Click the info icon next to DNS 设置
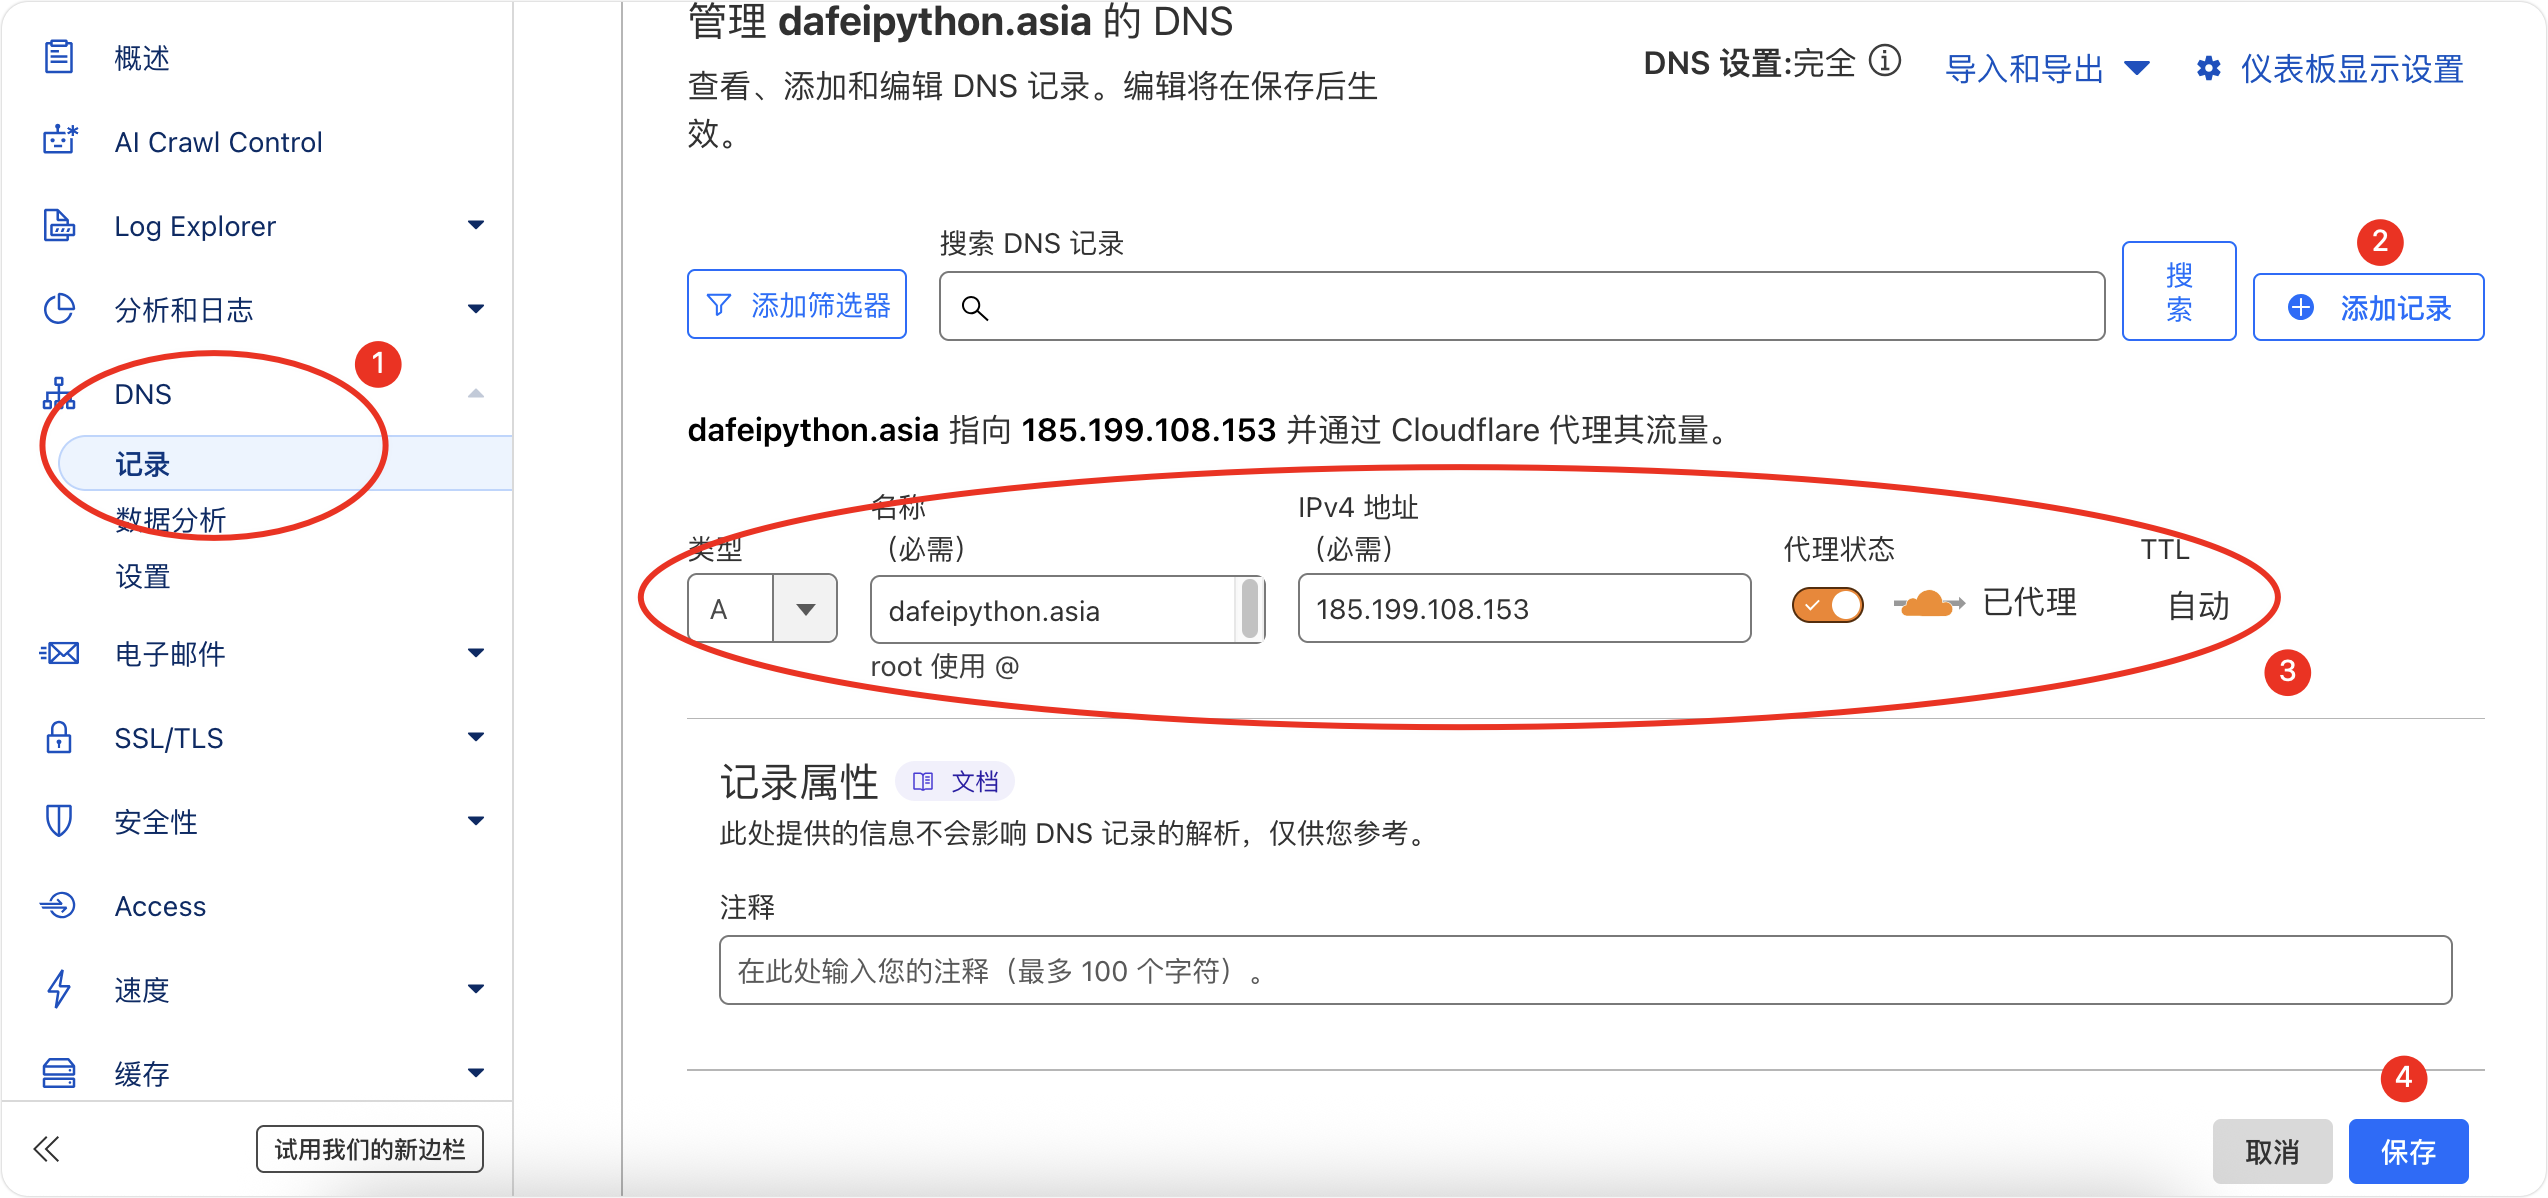 point(1885,61)
